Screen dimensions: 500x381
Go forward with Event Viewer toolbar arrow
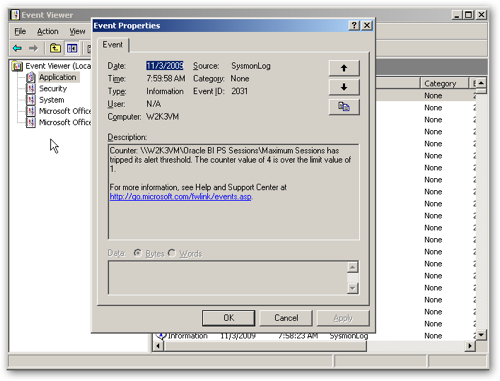(33, 48)
